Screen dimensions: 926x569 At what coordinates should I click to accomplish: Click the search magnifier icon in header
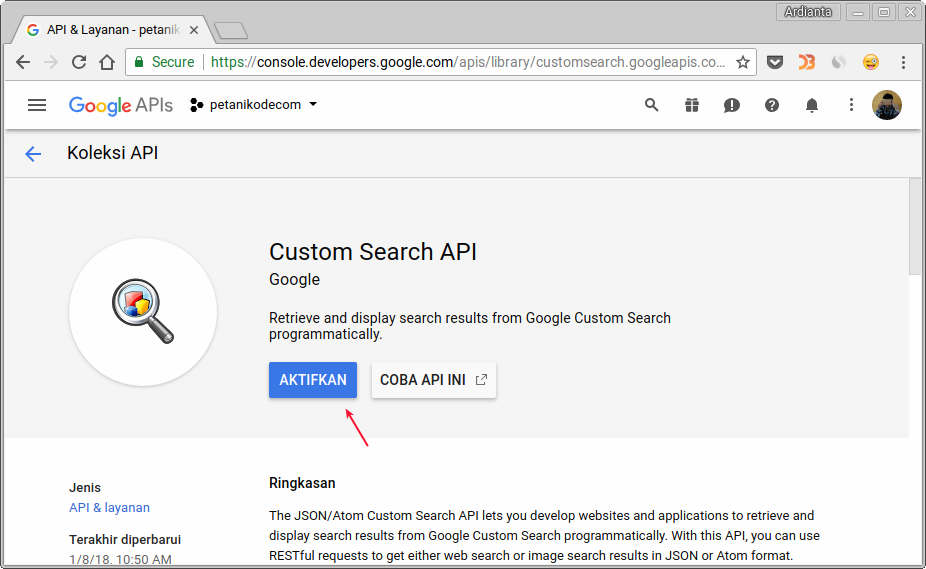(x=652, y=105)
